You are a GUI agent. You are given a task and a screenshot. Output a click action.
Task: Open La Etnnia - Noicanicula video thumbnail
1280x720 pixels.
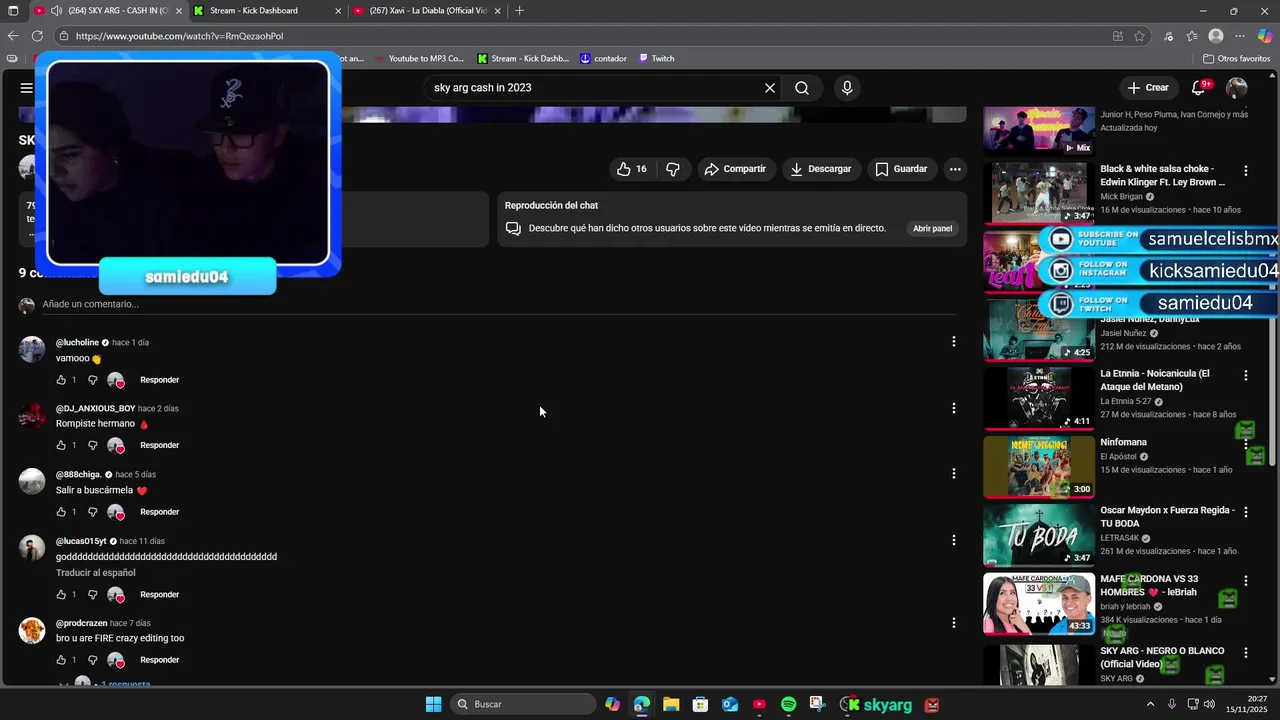coord(1039,398)
